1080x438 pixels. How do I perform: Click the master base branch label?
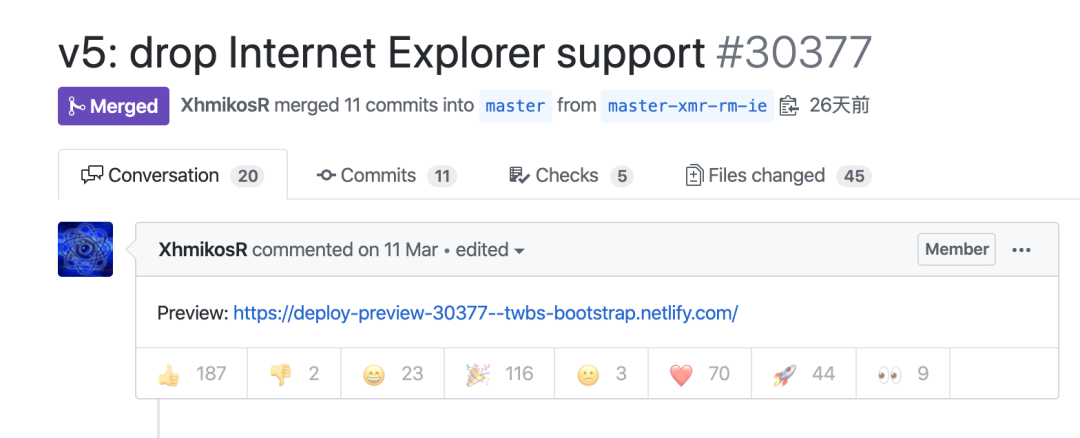[x=515, y=106]
